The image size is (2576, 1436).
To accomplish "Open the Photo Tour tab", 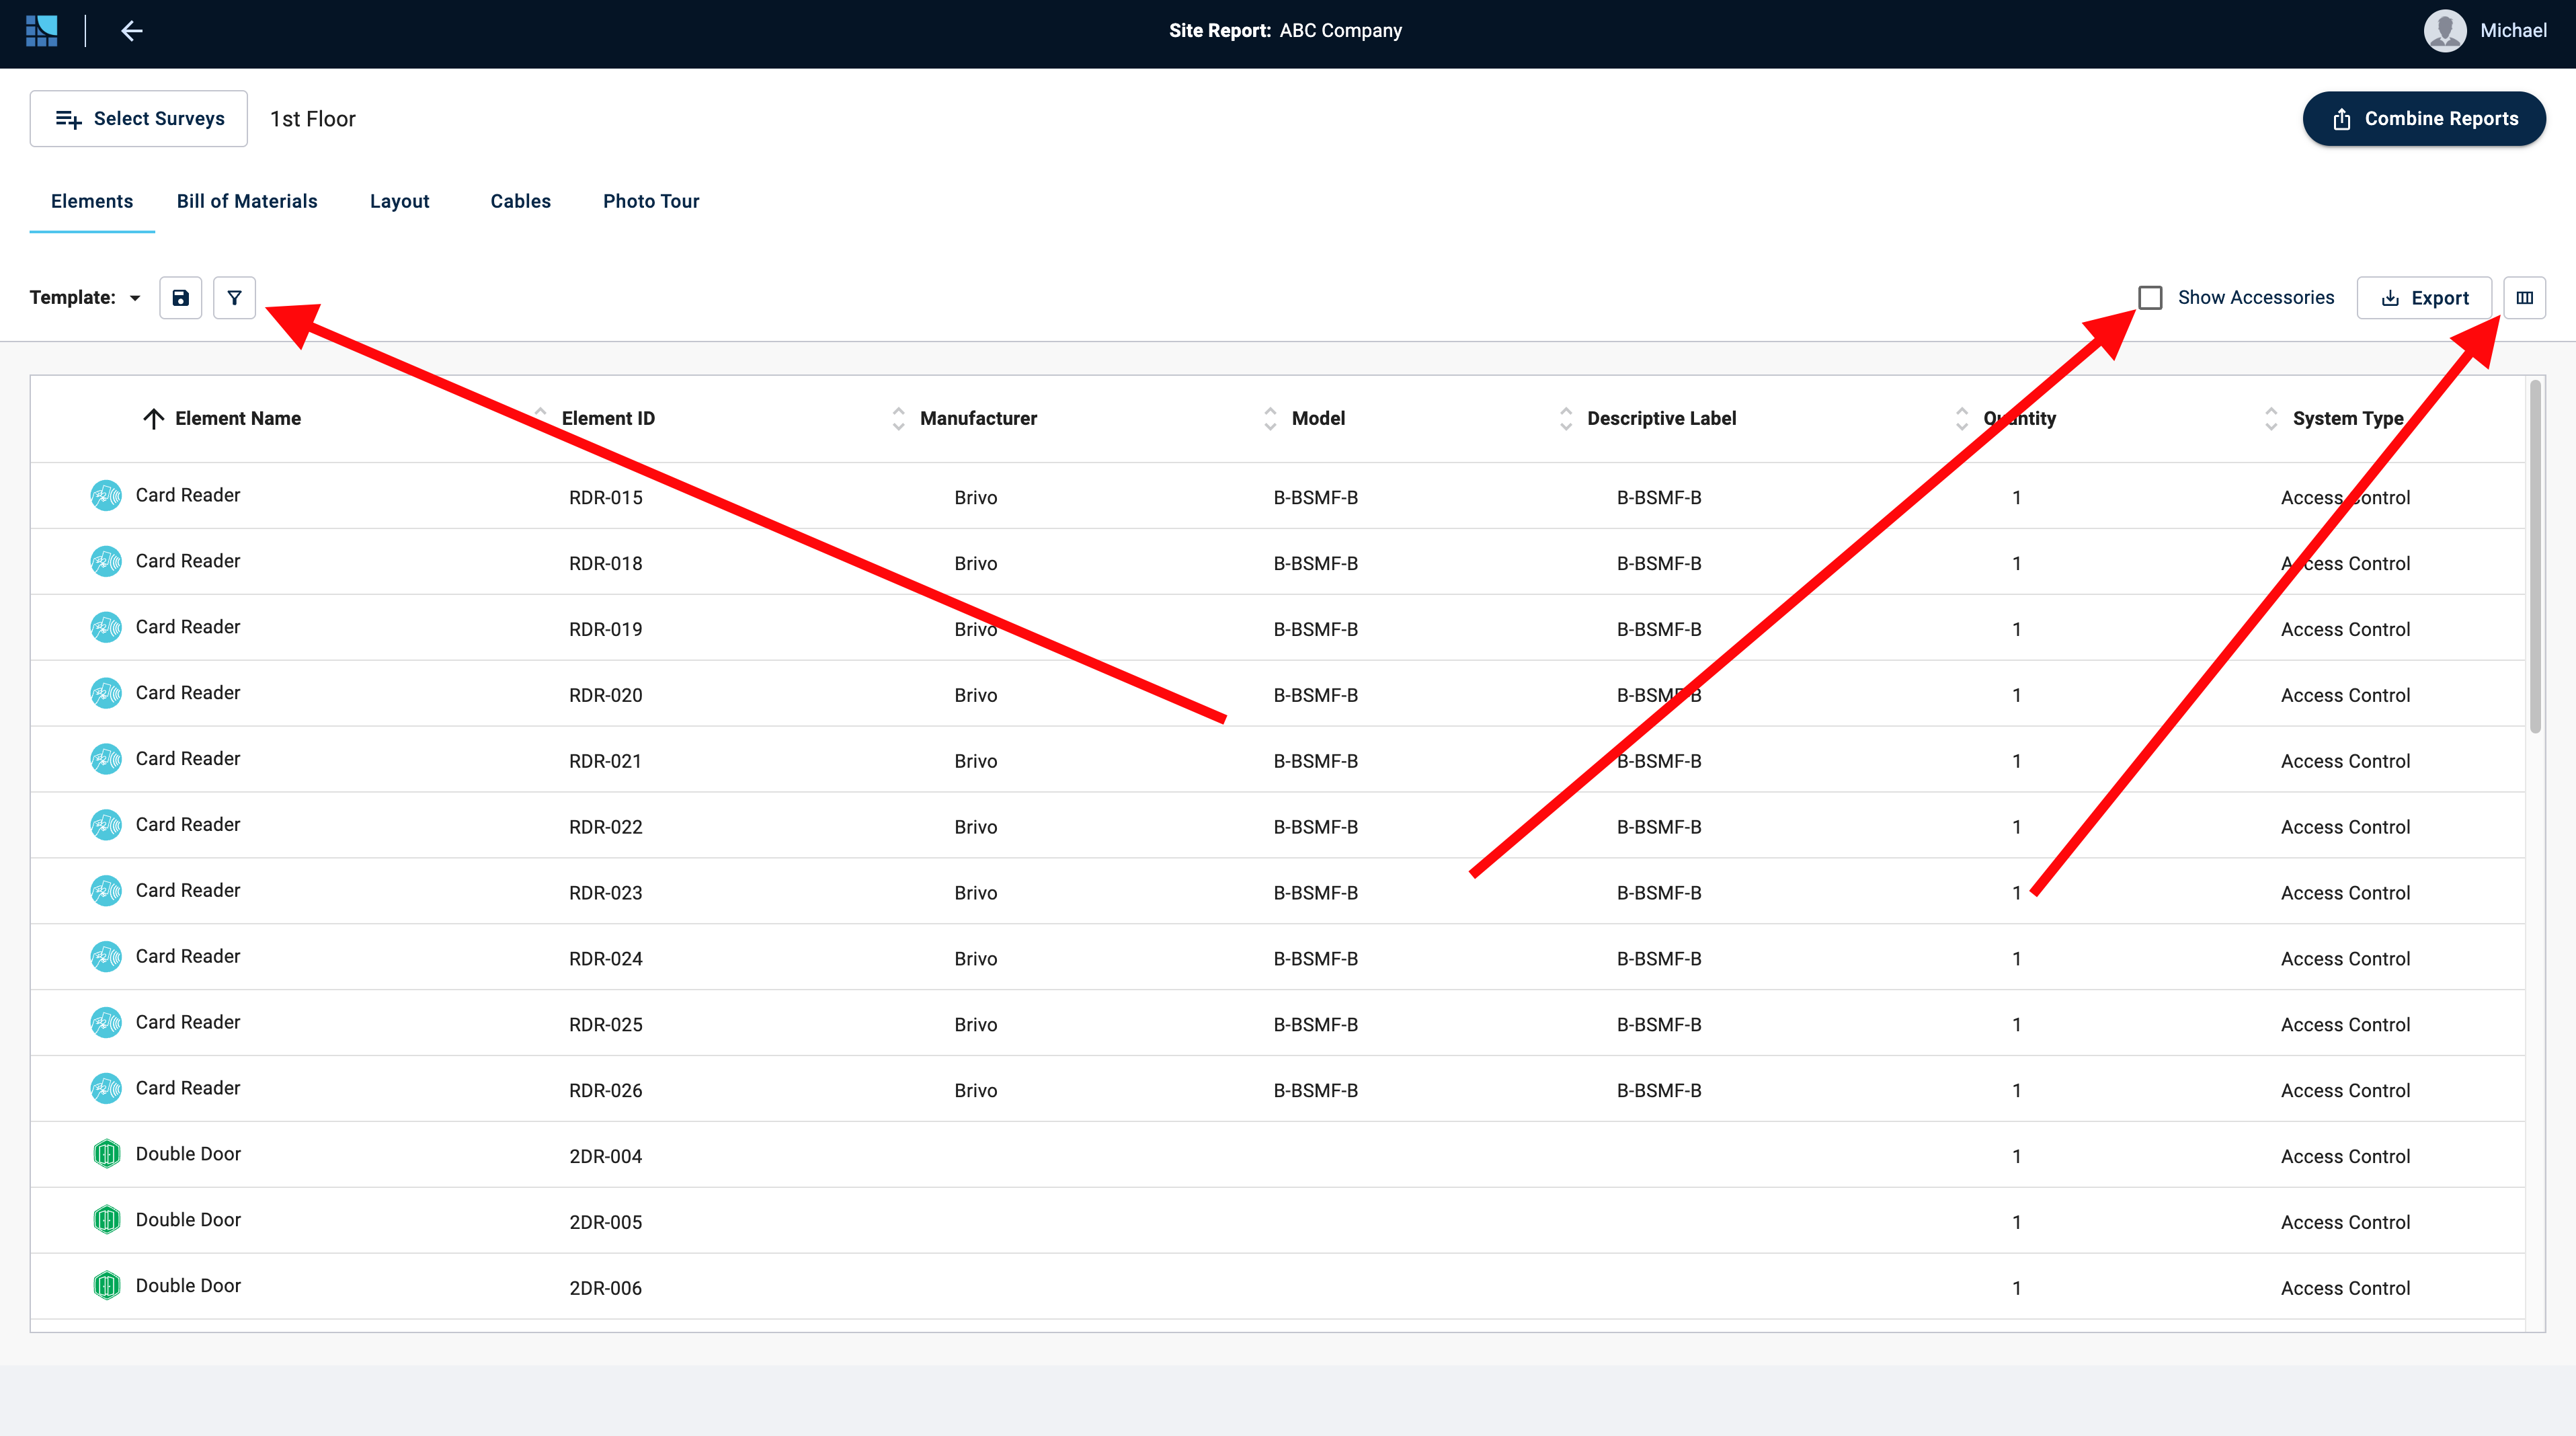I will click(x=651, y=201).
